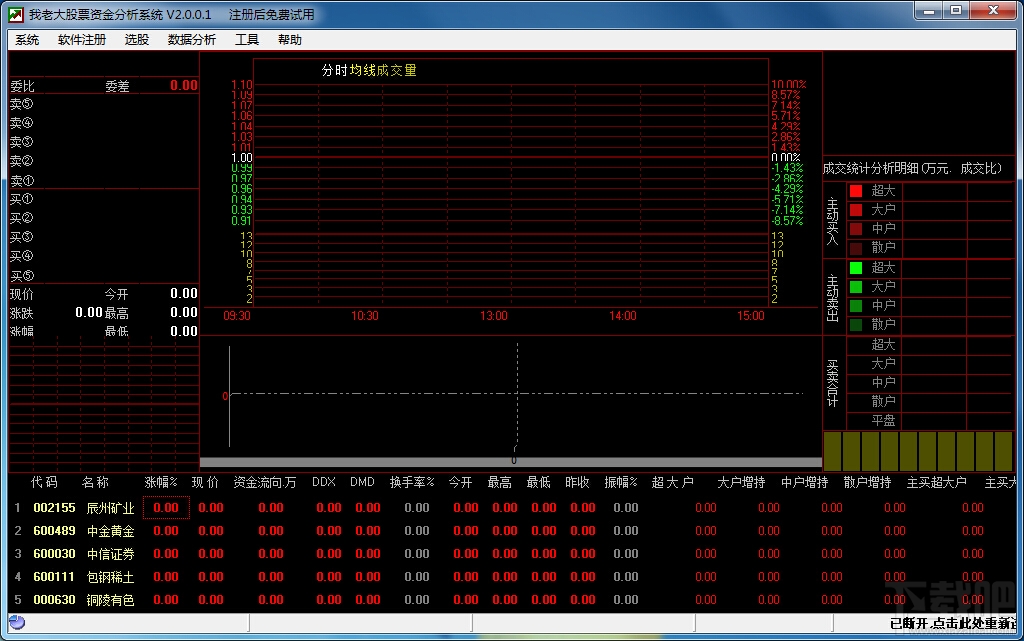Sort by 资金流向万 column header
This screenshot has height=641, width=1024.
point(264,482)
